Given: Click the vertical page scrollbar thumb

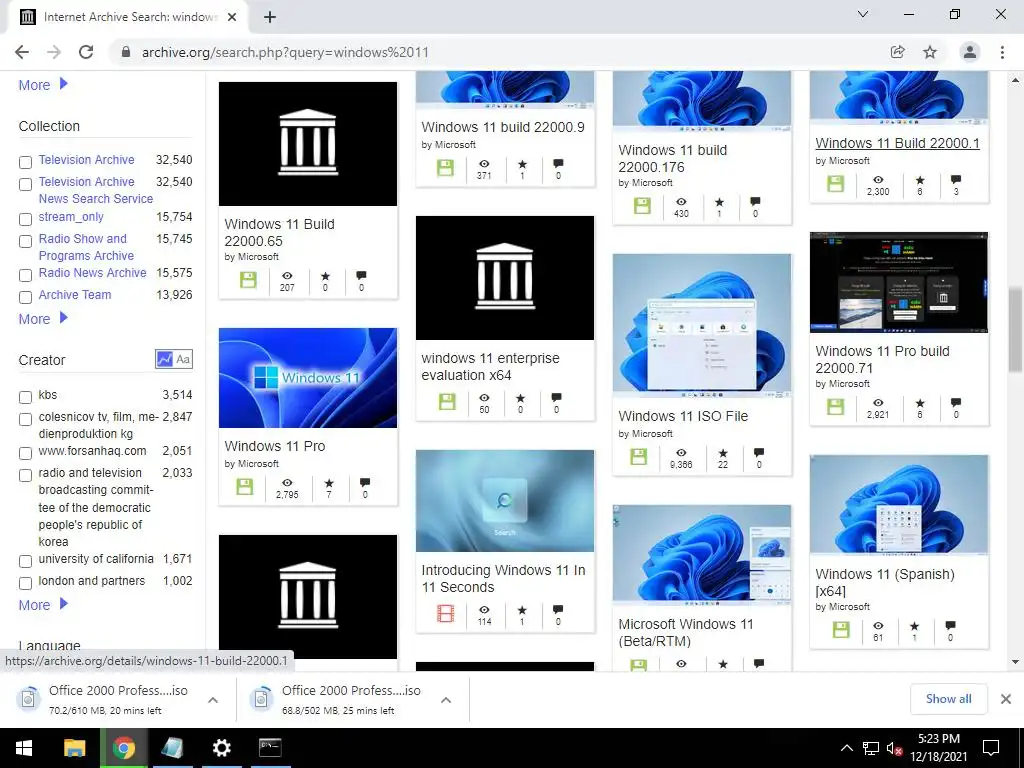Looking at the screenshot, I should click(x=1015, y=328).
